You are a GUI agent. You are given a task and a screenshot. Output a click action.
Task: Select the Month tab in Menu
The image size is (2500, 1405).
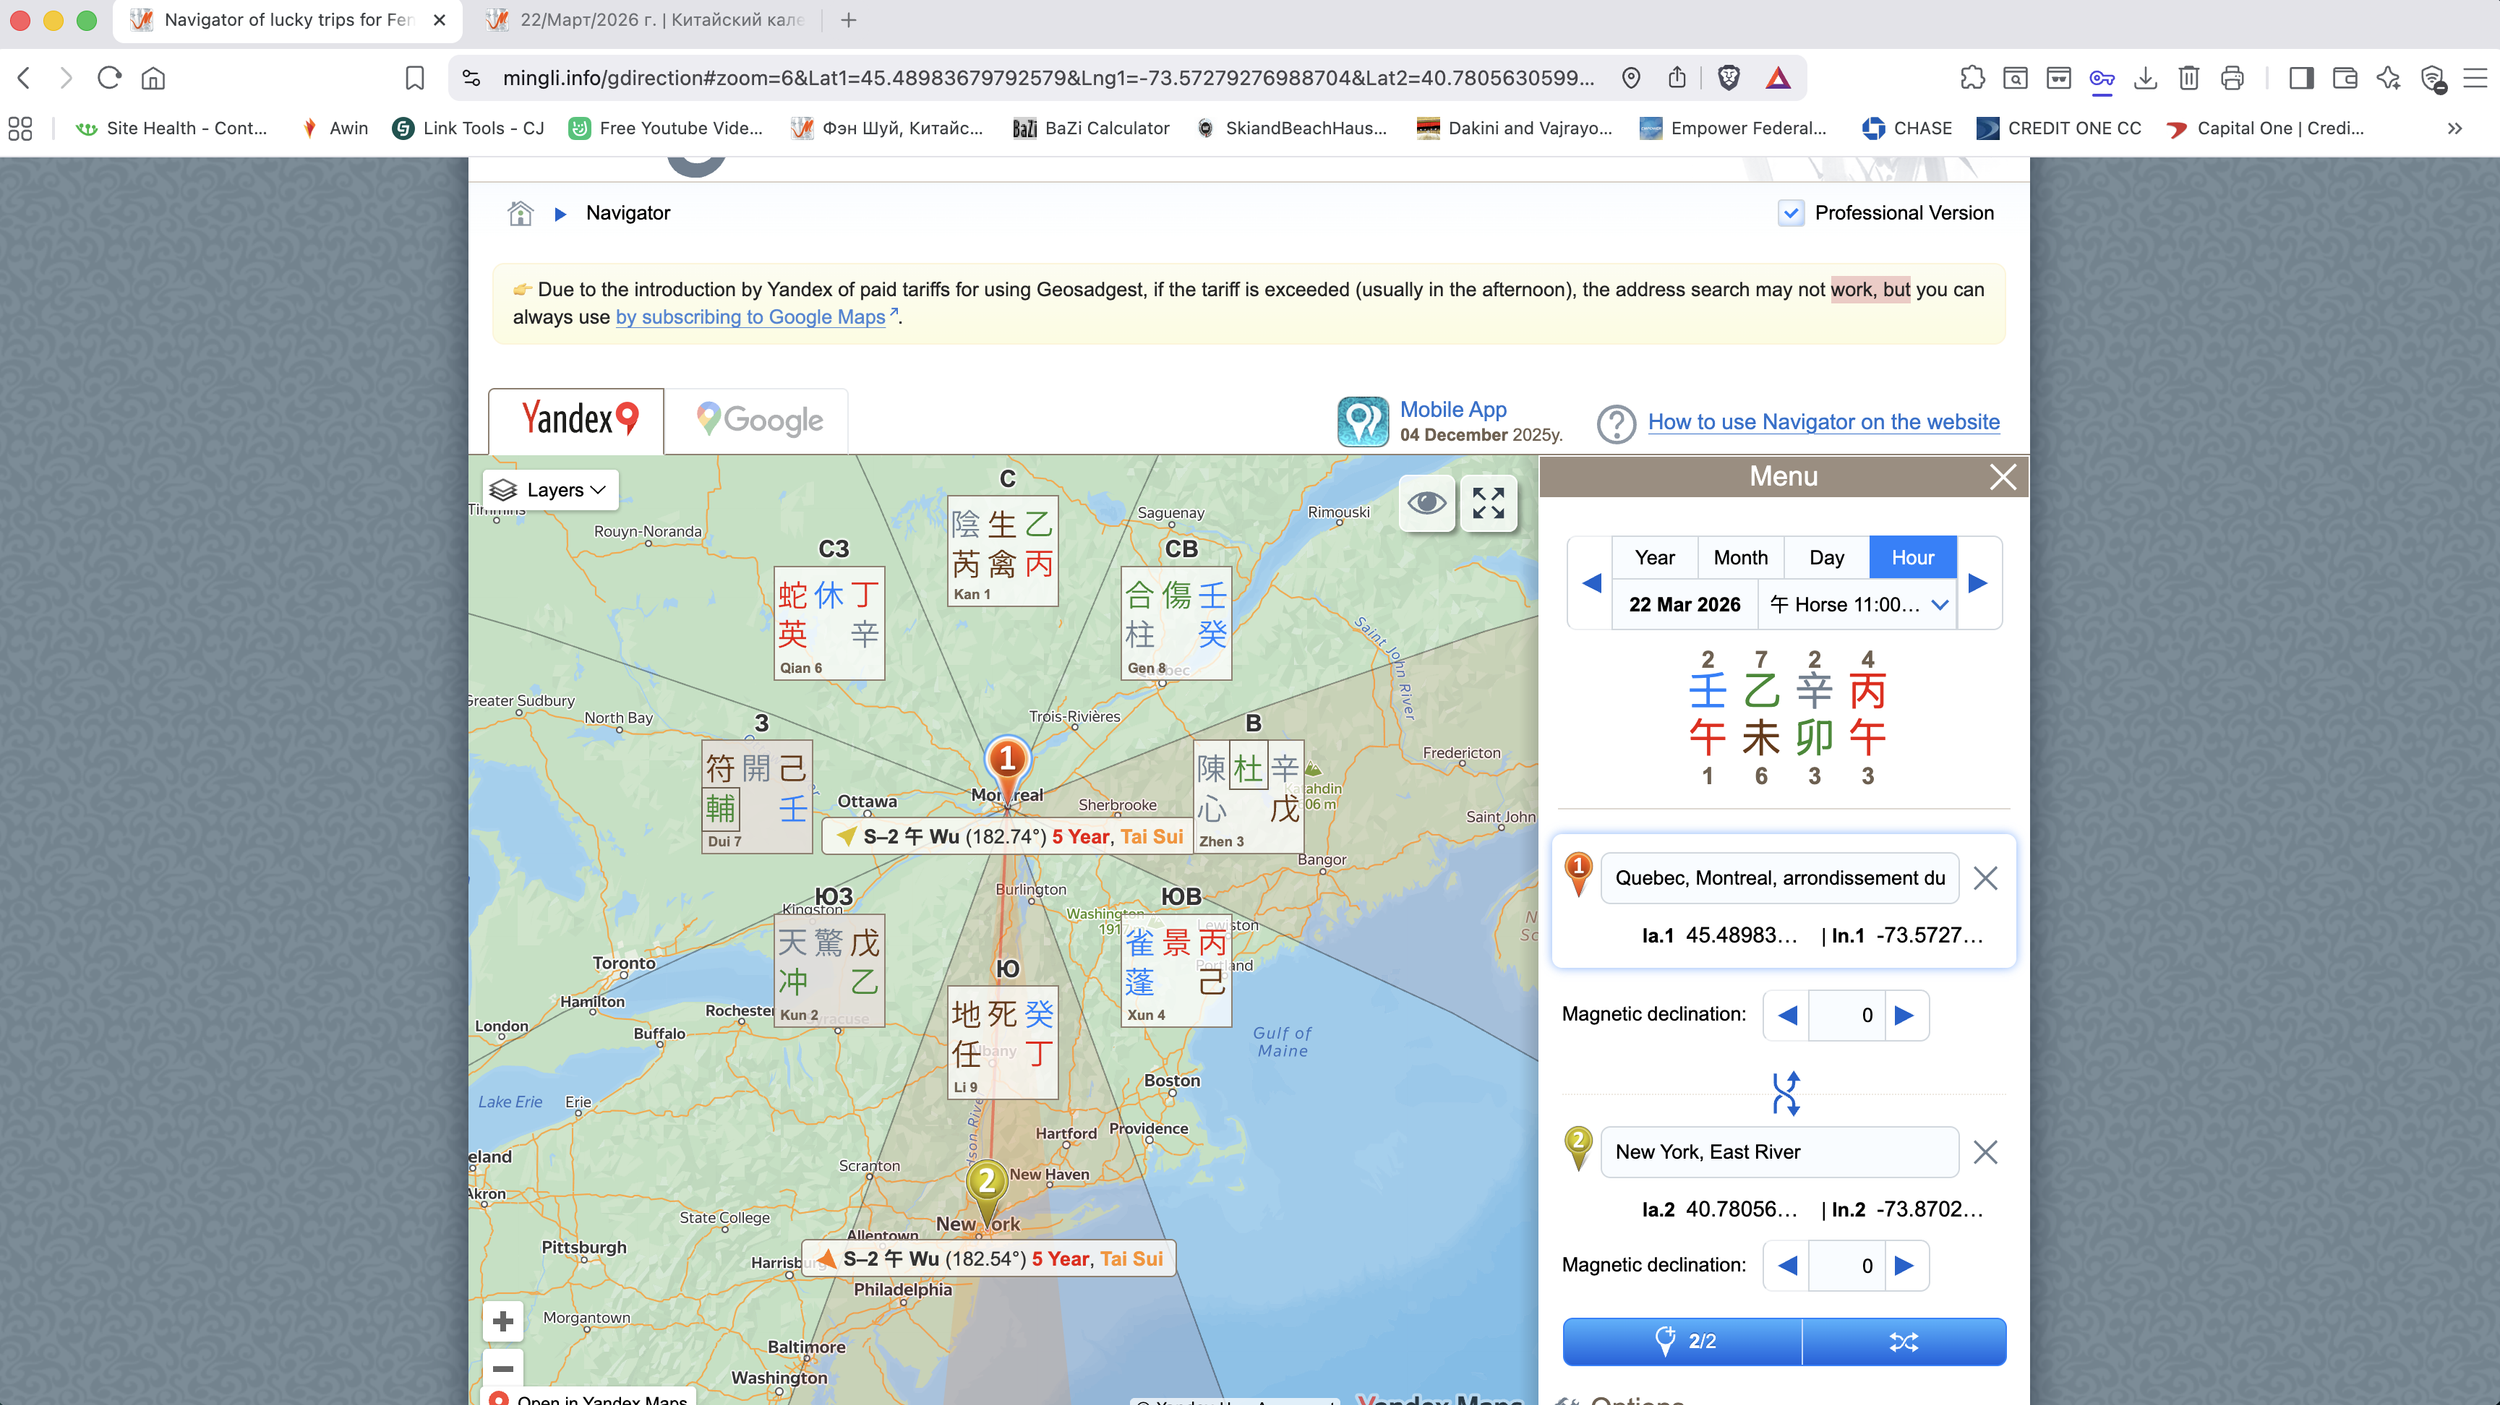(x=1740, y=558)
